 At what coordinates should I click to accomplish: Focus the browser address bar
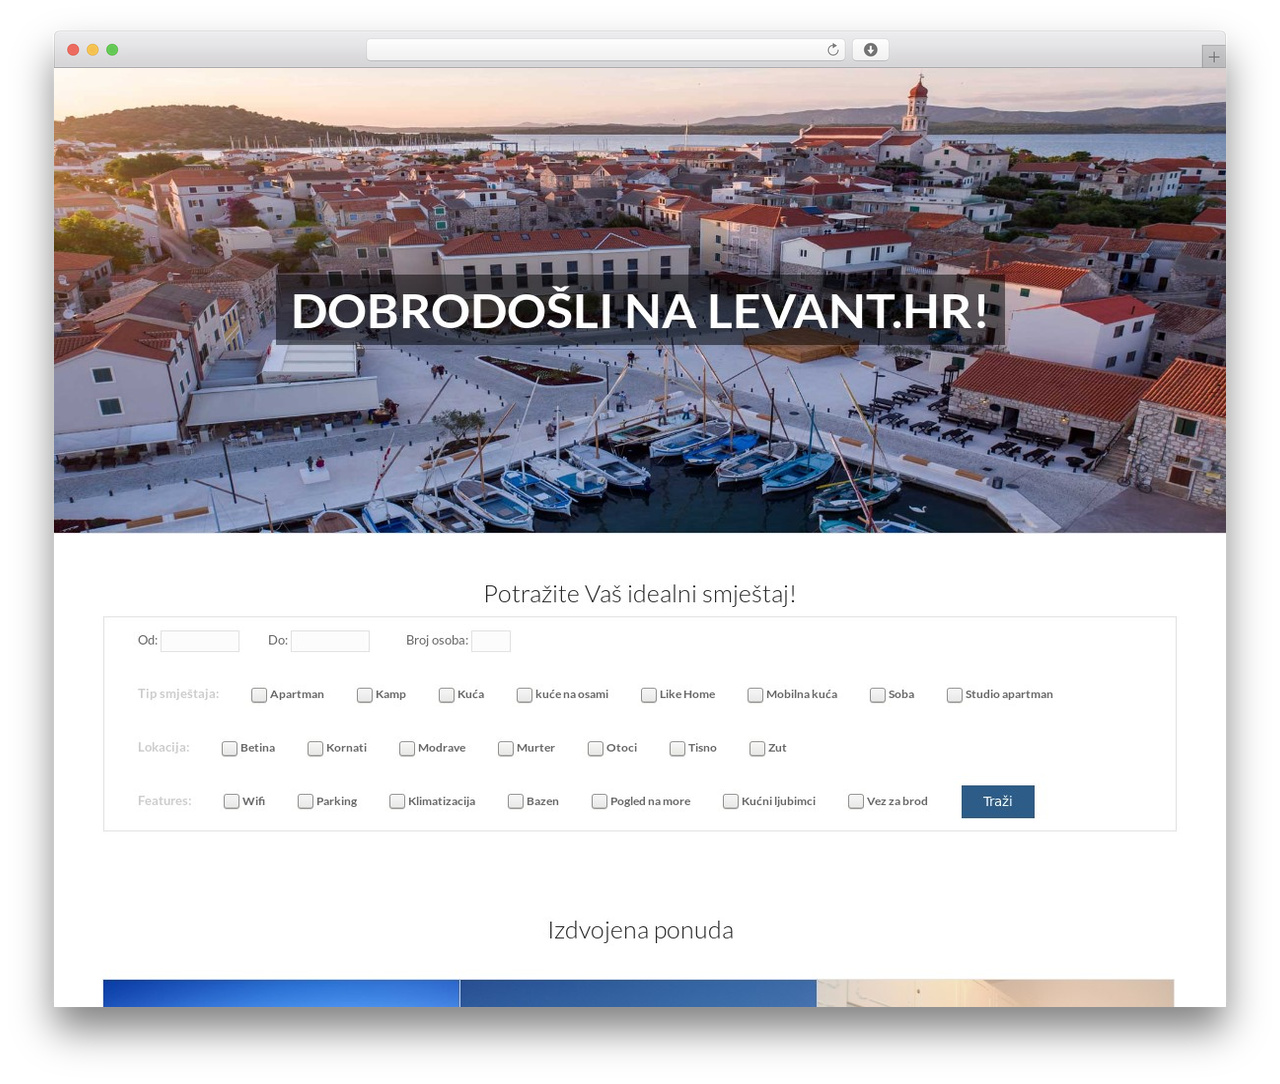click(x=605, y=50)
